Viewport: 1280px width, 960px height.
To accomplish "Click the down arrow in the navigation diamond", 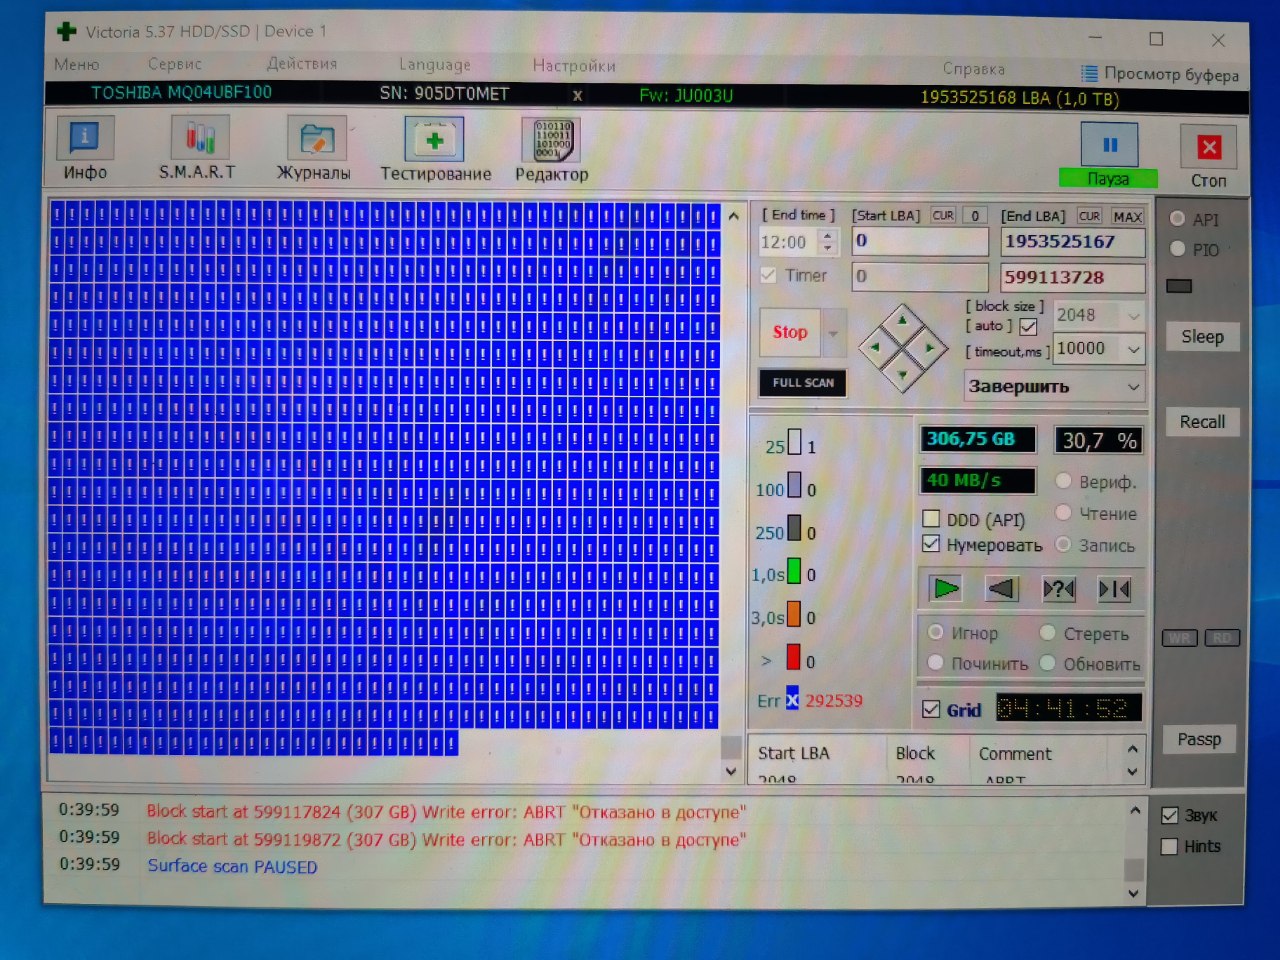I will point(903,375).
